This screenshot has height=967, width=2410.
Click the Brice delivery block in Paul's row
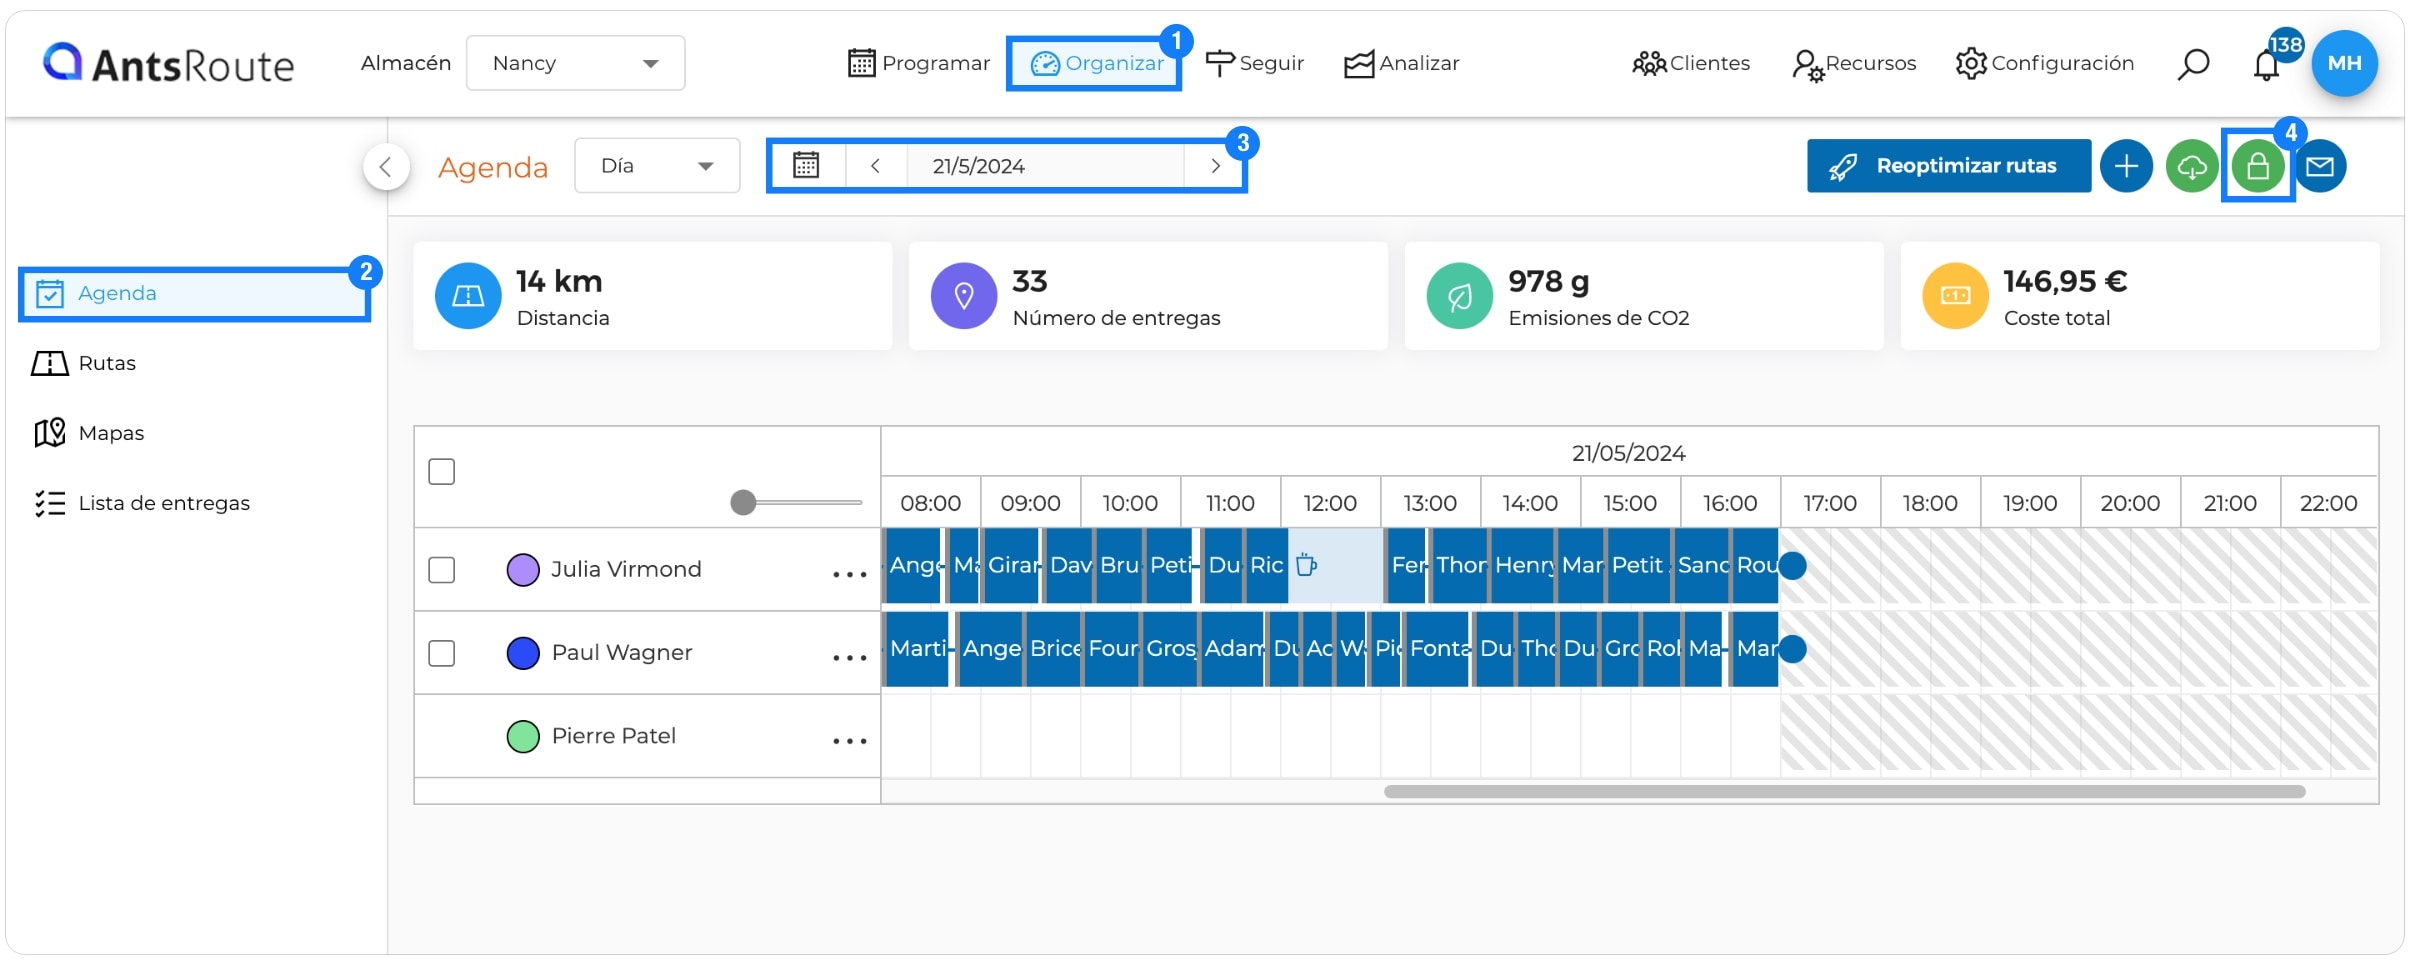pos(1054,649)
